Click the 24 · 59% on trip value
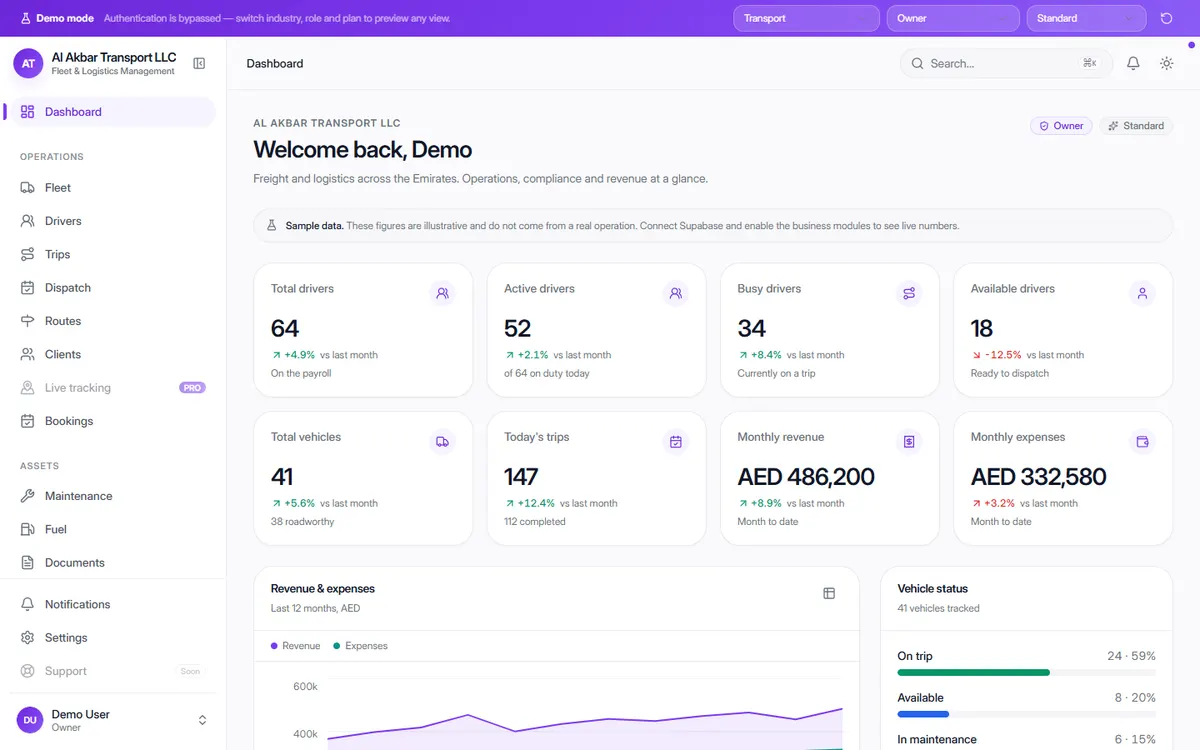 pos(1131,656)
